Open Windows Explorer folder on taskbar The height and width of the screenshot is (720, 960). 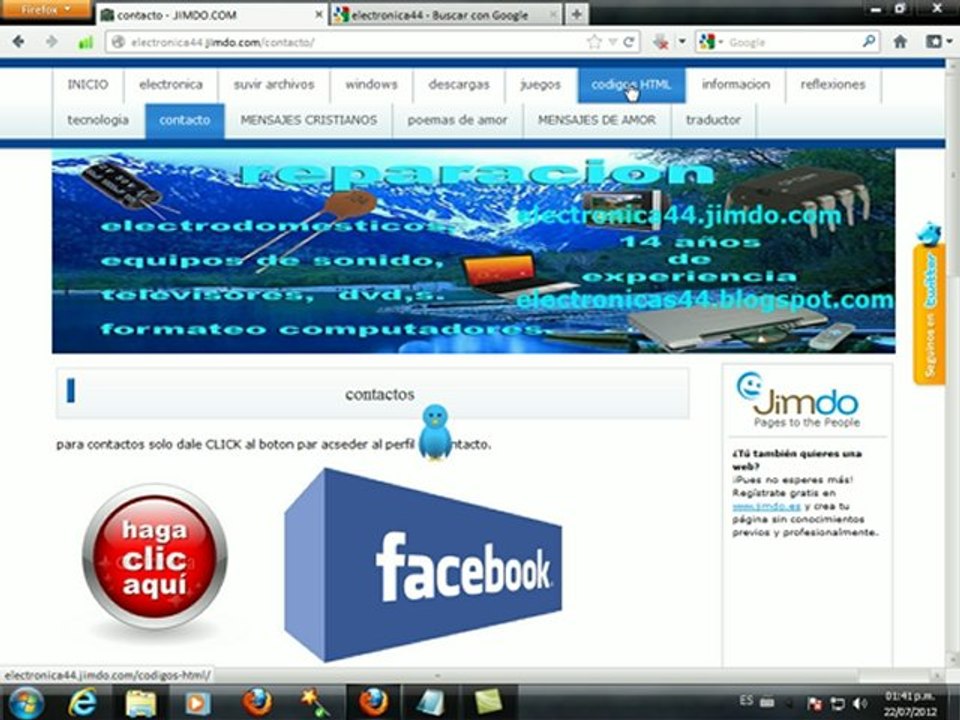pos(140,703)
